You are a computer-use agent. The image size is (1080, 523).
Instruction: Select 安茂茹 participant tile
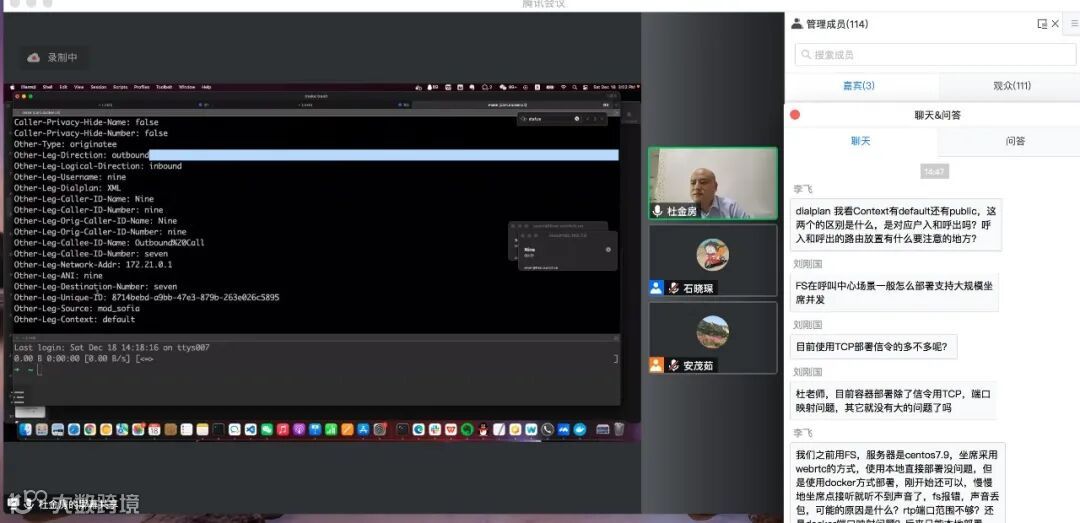pyautogui.click(x=713, y=338)
